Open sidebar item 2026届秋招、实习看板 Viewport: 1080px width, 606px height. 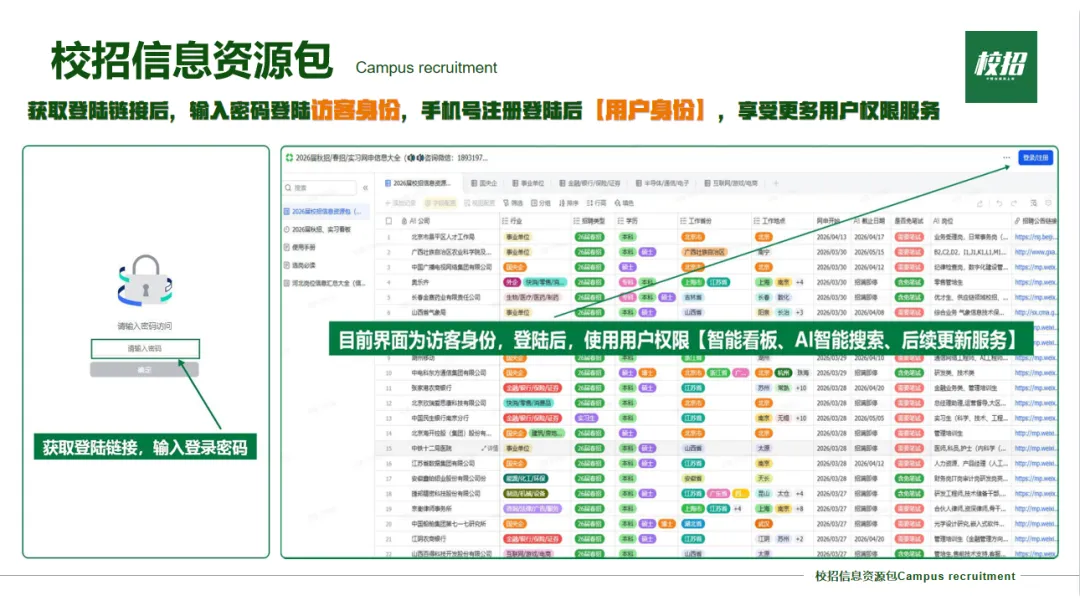[320, 229]
